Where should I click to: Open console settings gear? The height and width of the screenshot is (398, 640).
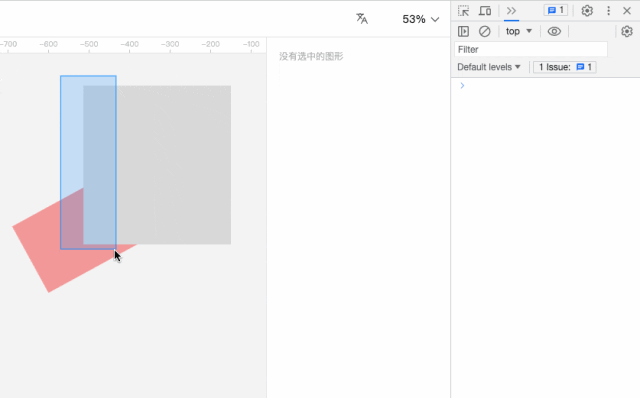pyautogui.click(x=627, y=31)
